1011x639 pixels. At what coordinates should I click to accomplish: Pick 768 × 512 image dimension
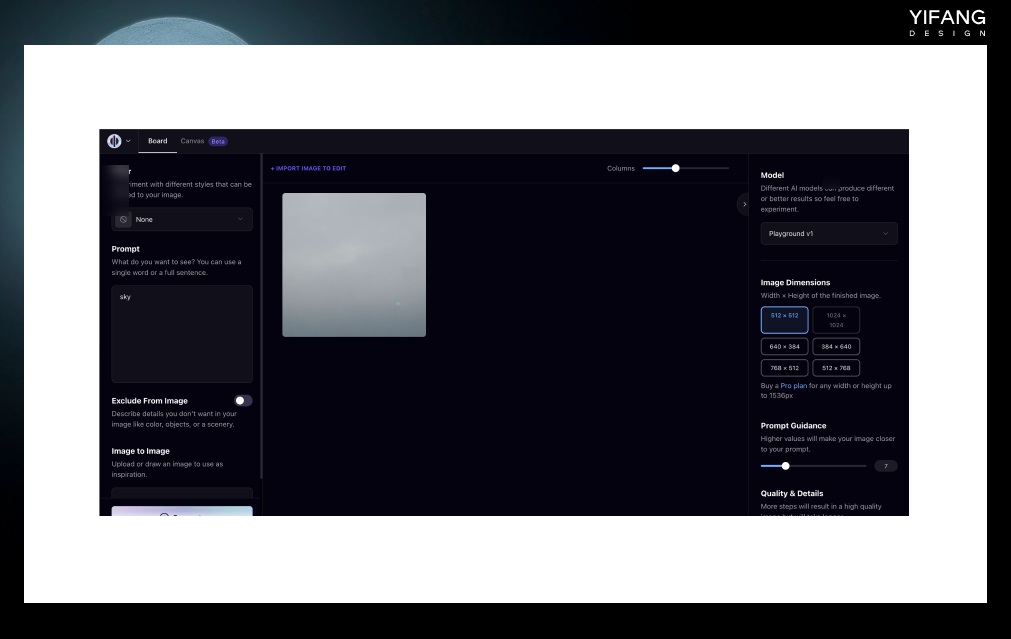(784, 368)
